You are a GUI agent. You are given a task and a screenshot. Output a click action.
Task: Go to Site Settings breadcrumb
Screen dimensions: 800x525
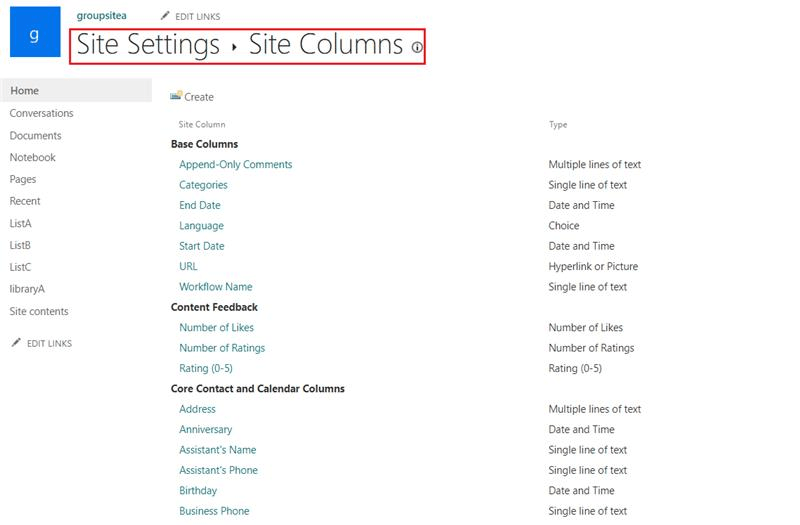tap(148, 44)
